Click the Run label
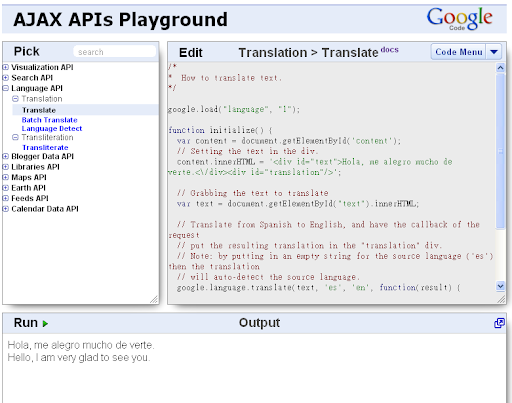The image size is (512, 403). 26,323
